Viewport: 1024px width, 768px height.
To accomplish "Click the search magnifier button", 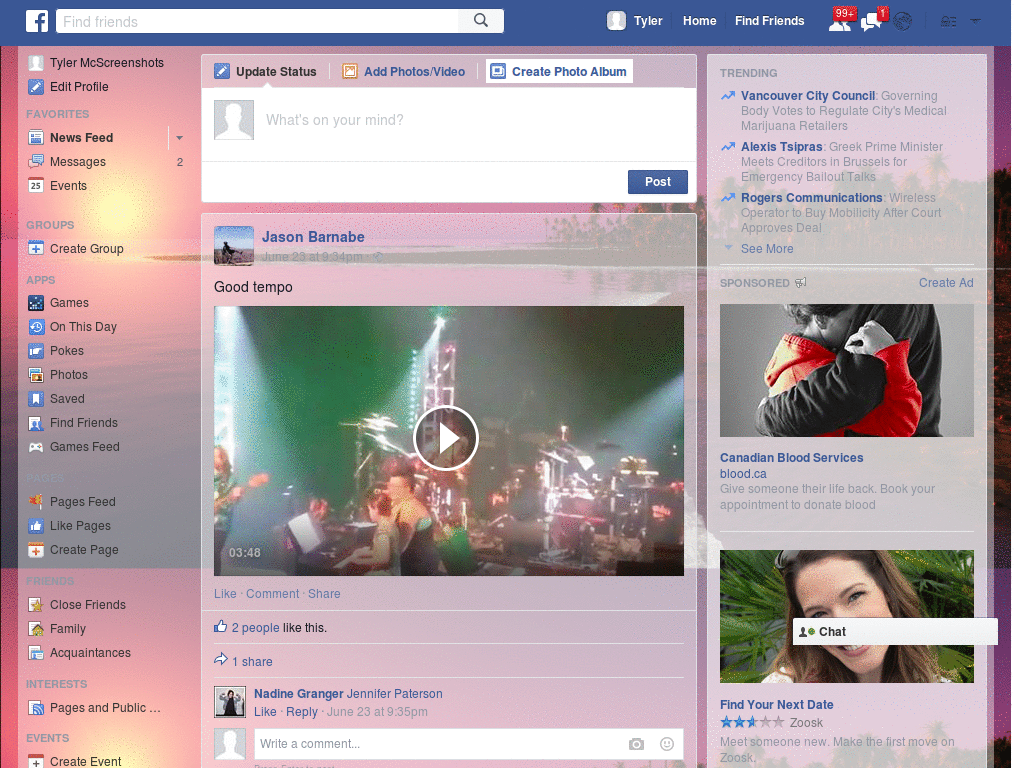I will (x=481, y=21).
